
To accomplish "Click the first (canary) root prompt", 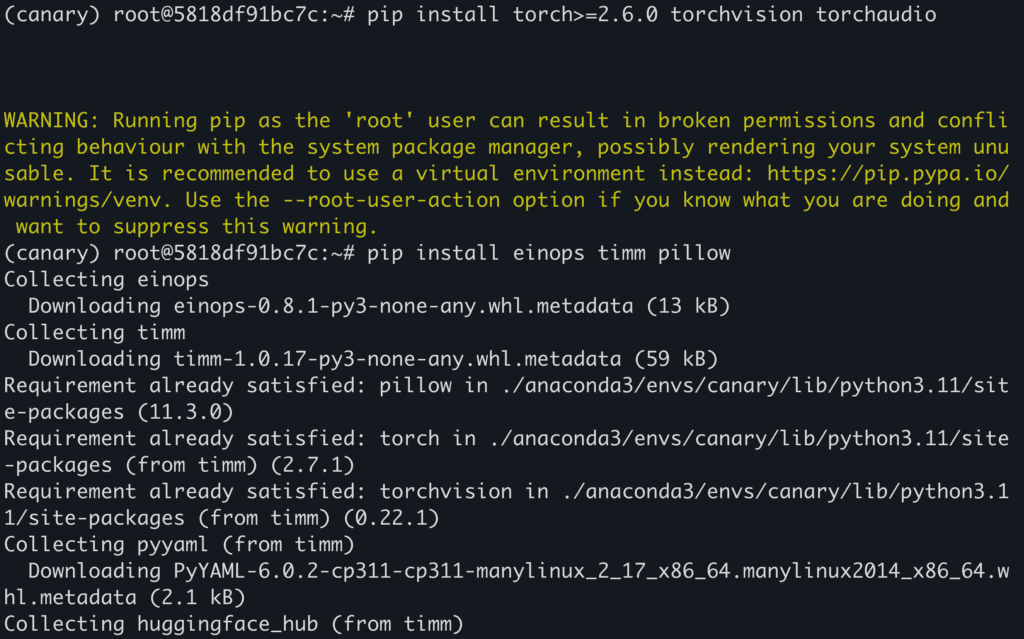I will [x=179, y=14].
